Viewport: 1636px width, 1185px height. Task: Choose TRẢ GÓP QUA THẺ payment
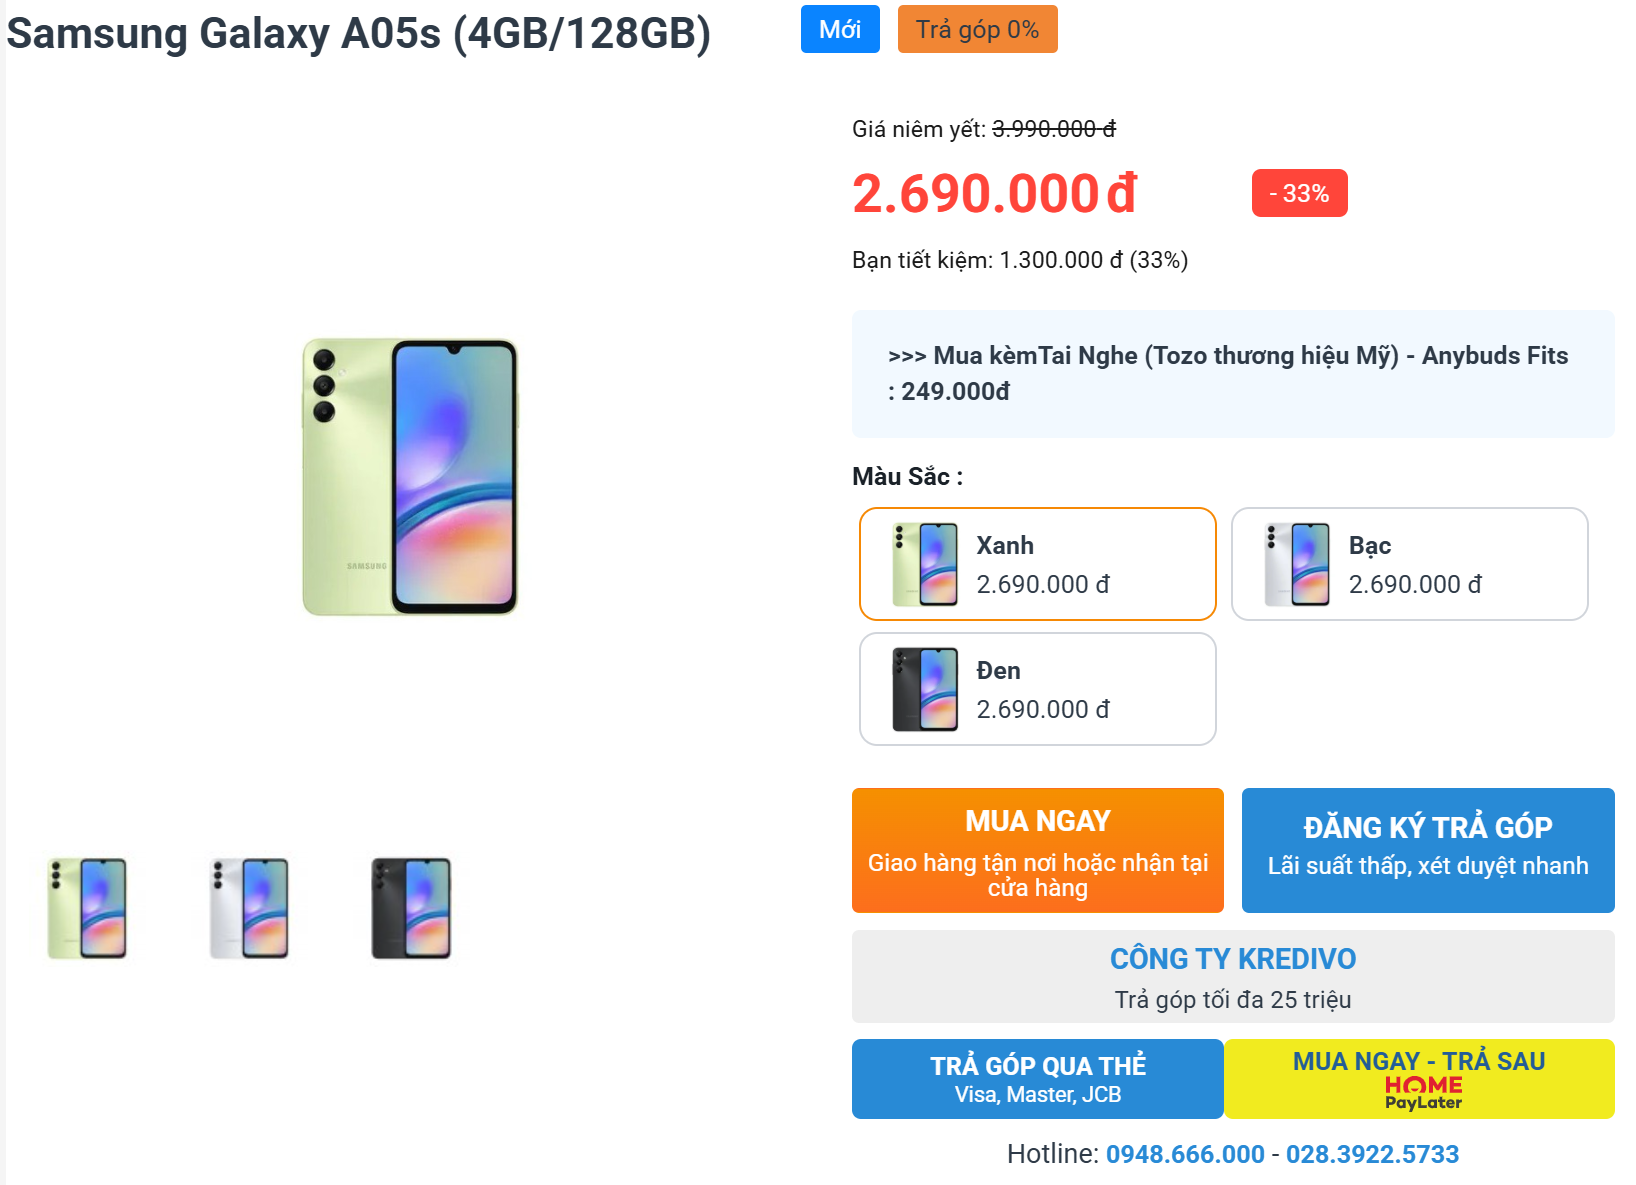(x=1038, y=1079)
